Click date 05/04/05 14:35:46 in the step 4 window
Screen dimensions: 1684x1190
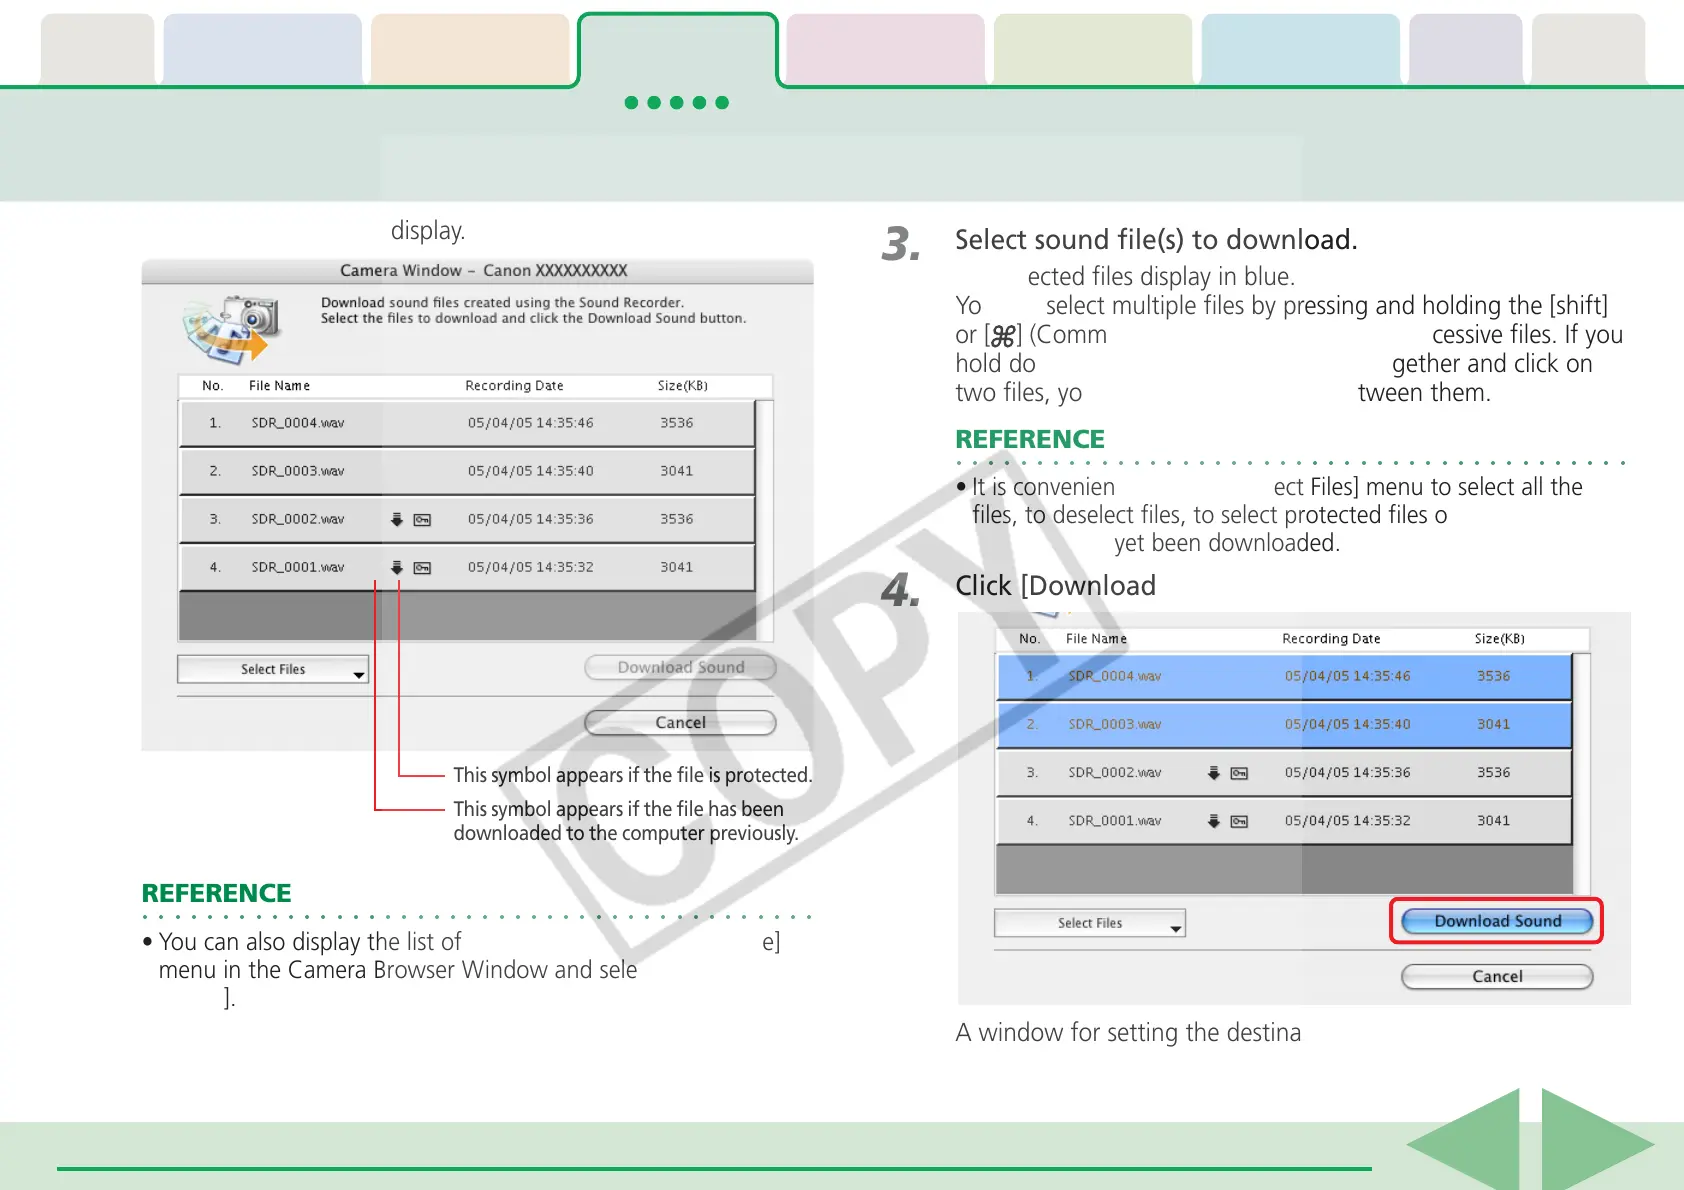coord(1347,677)
